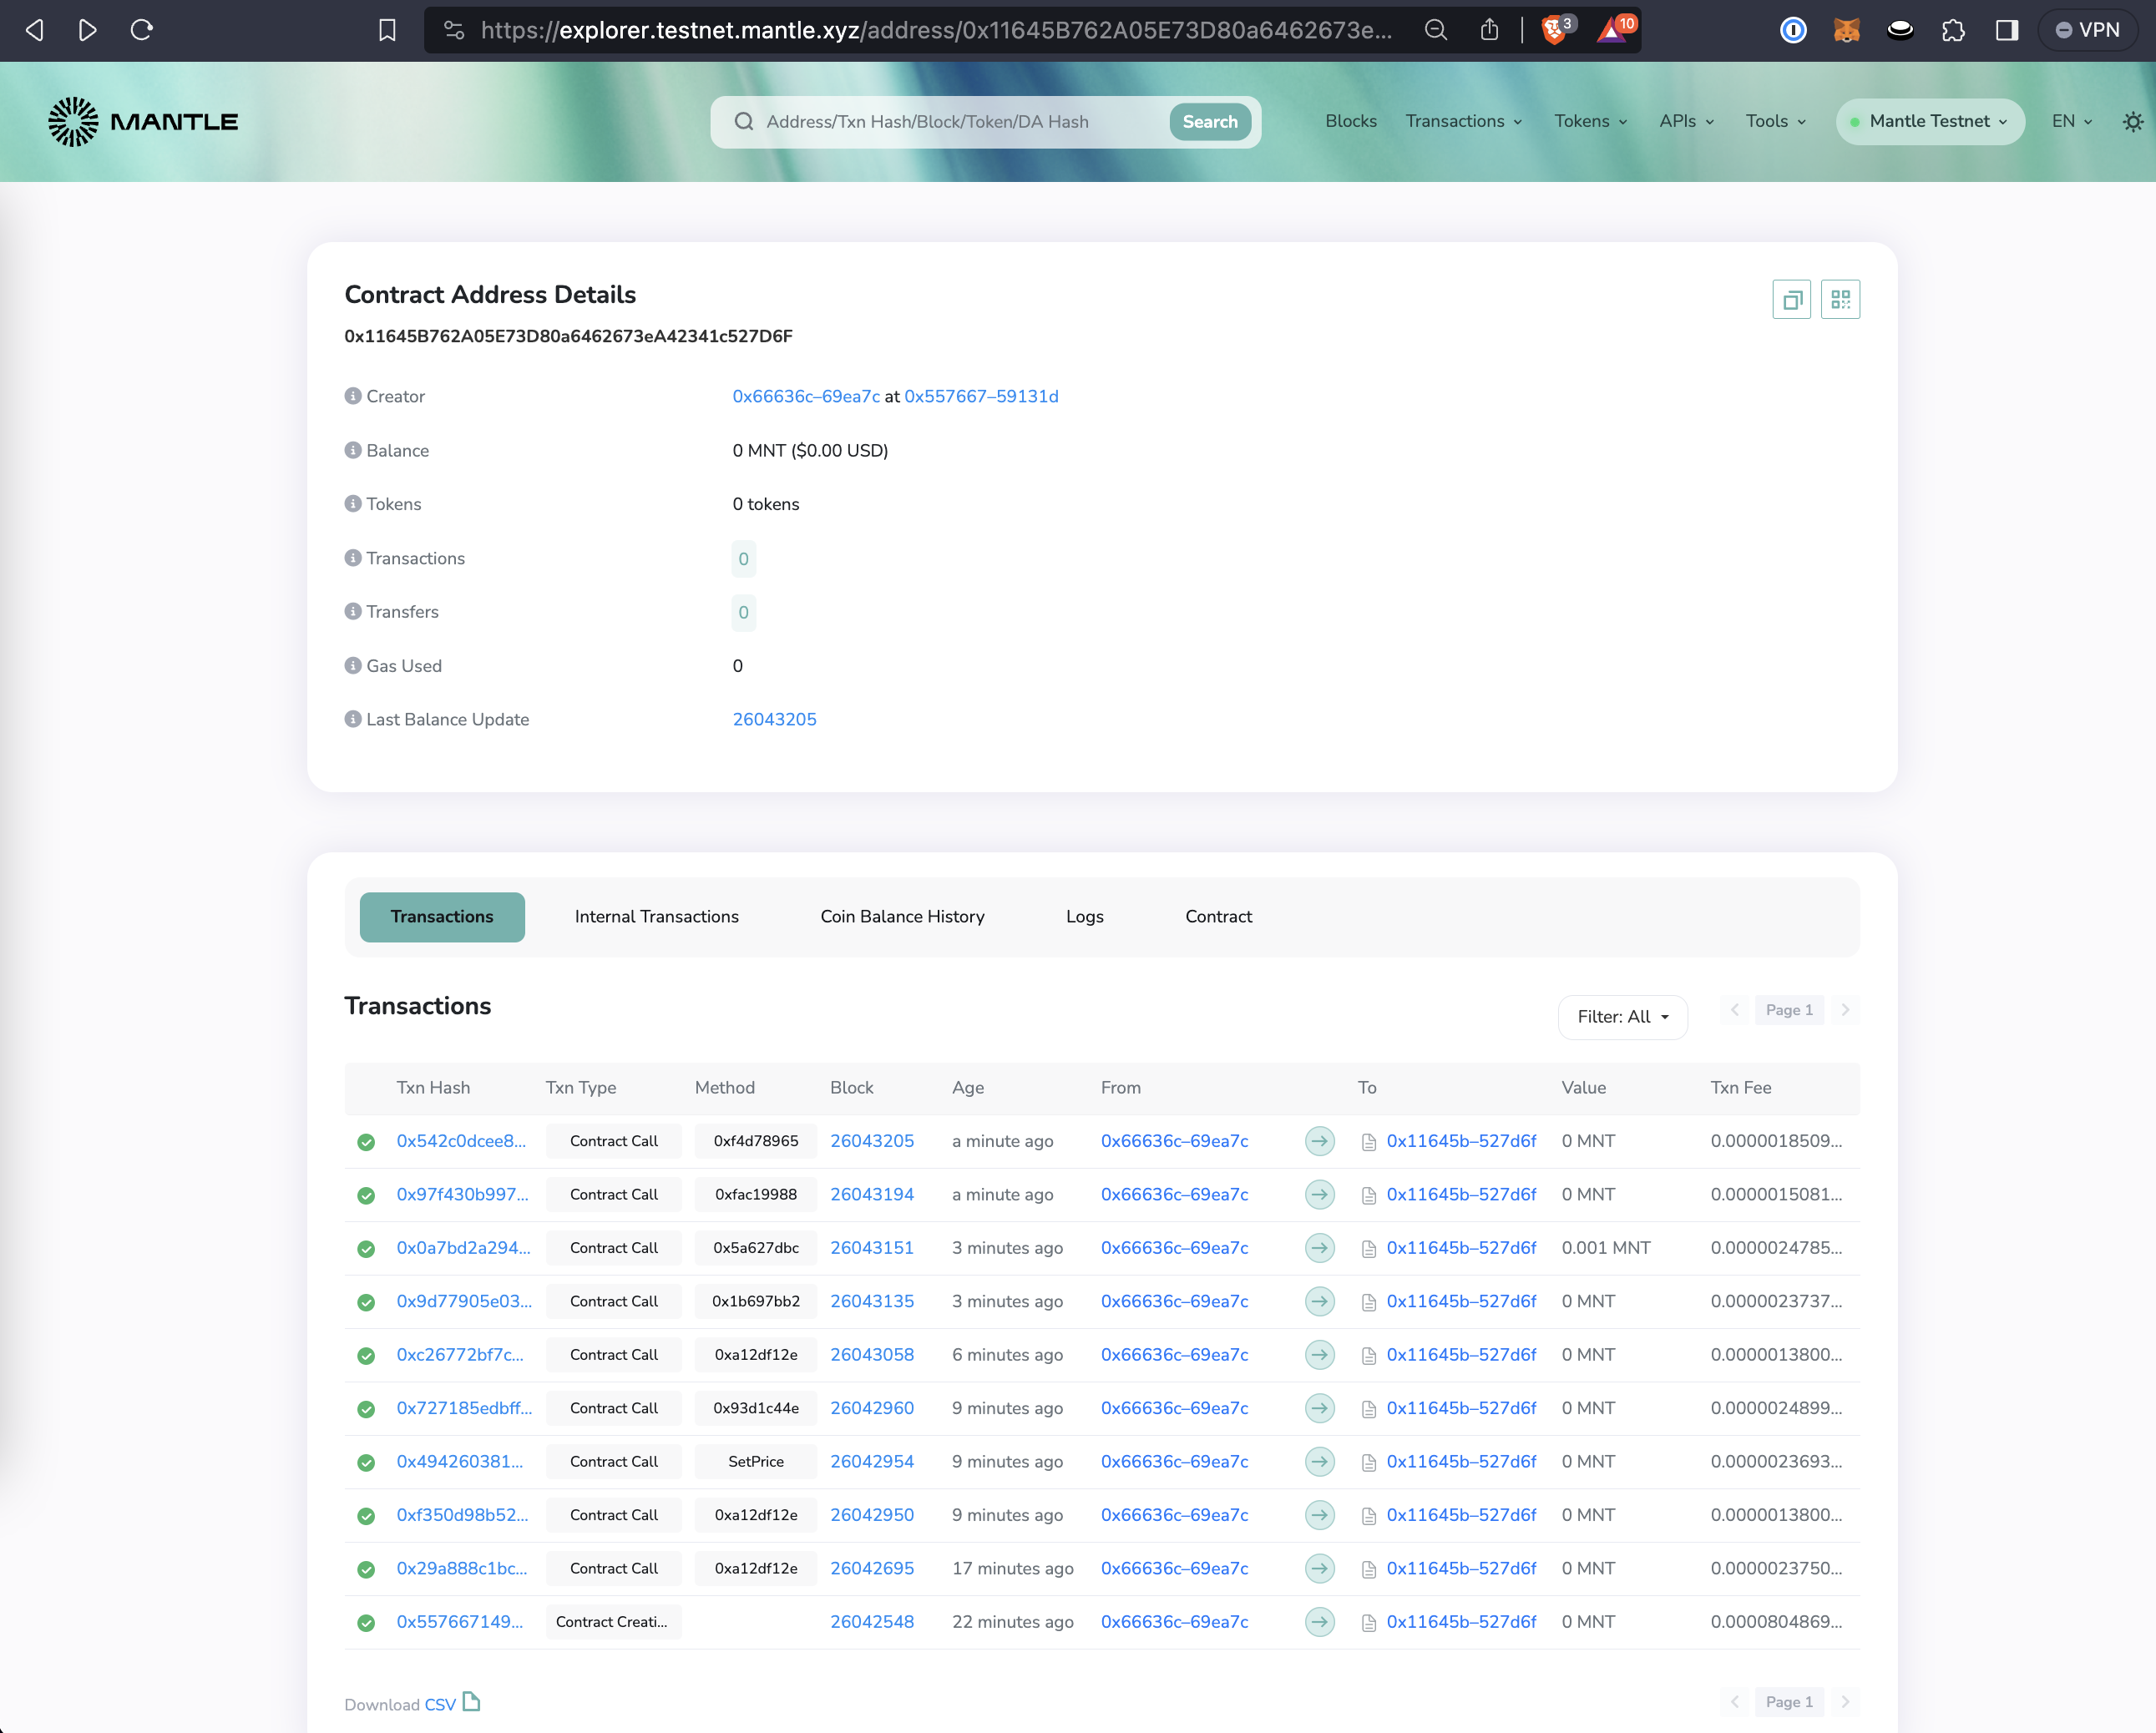The height and width of the screenshot is (1733, 2156).
Task: Open Last Balance Update block 26043205
Action: 774,719
